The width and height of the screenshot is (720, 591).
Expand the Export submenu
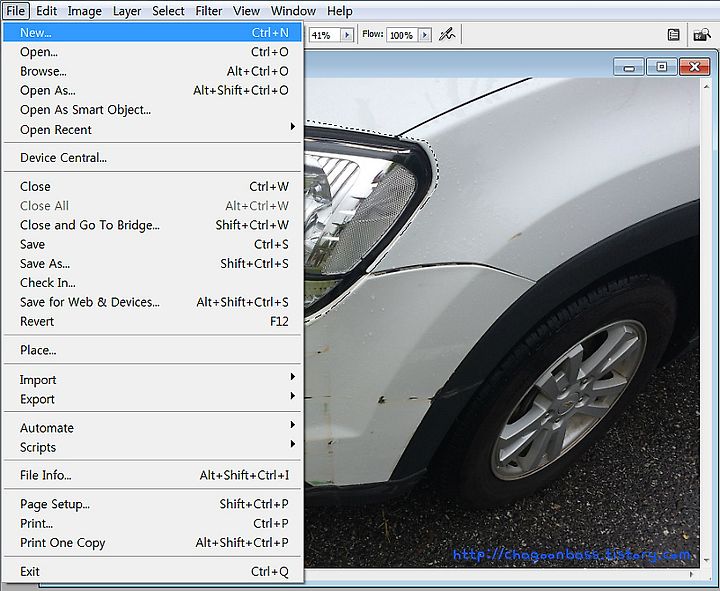[152, 399]
